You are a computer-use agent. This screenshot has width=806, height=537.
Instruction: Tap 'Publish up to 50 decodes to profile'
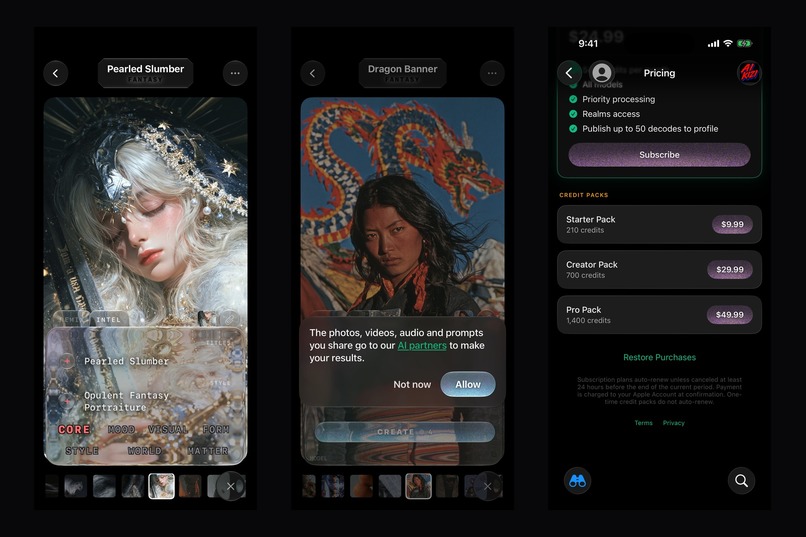pyautogui.click(x=644, y=129)
